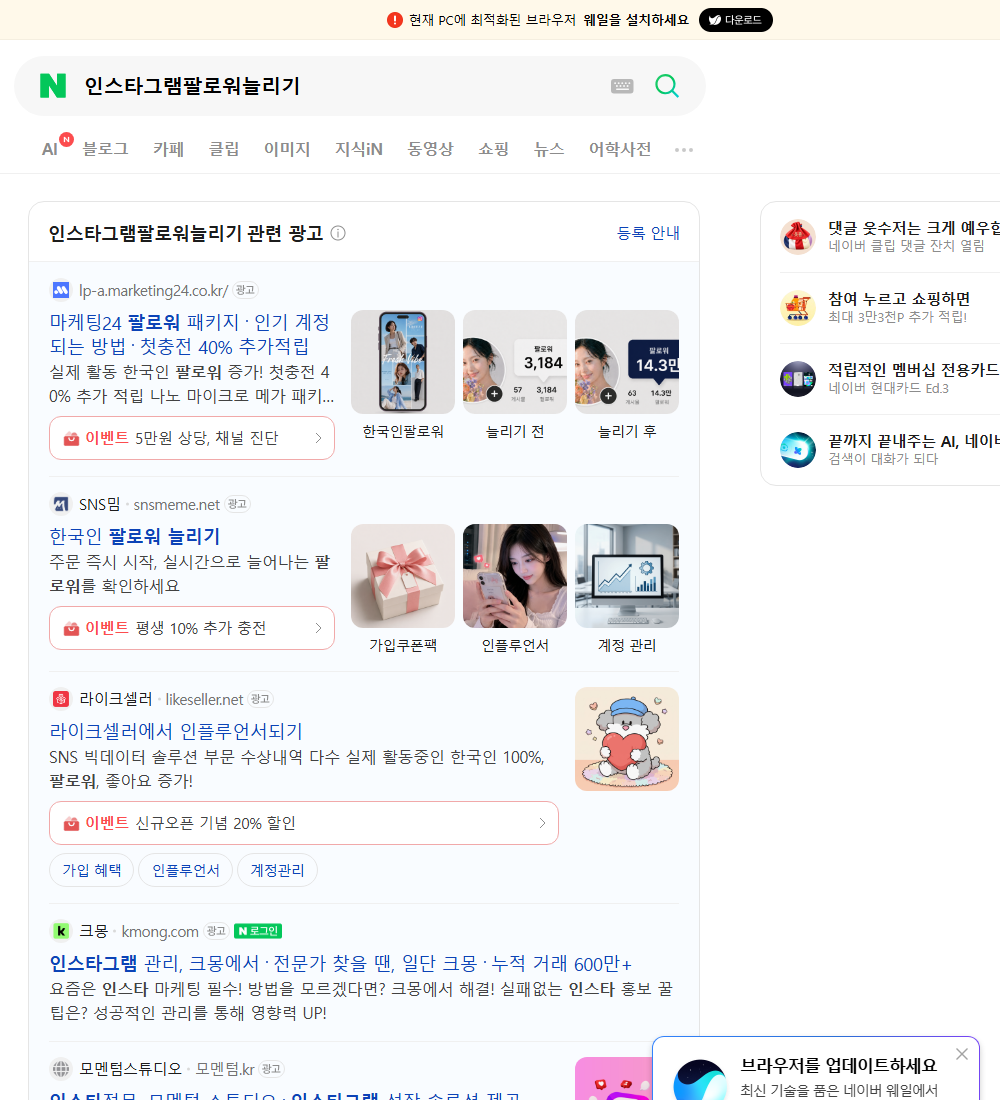
Task: Open the 인스타그램 관리, 크몽에서 ad title
Action: 340,963
